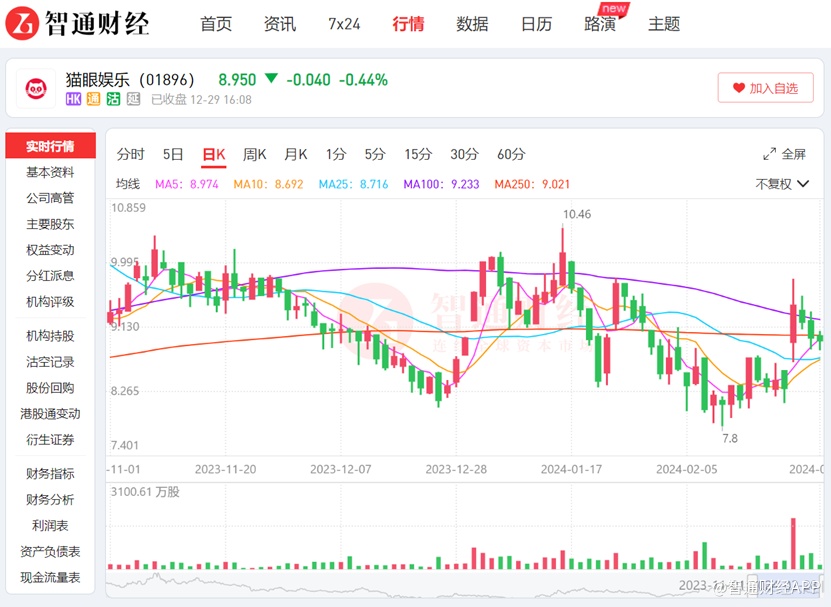Click the stock name 猫眼娱乐 (01896)
The image size is (831, 607).
pyautogui.click(x=130, y=80)
